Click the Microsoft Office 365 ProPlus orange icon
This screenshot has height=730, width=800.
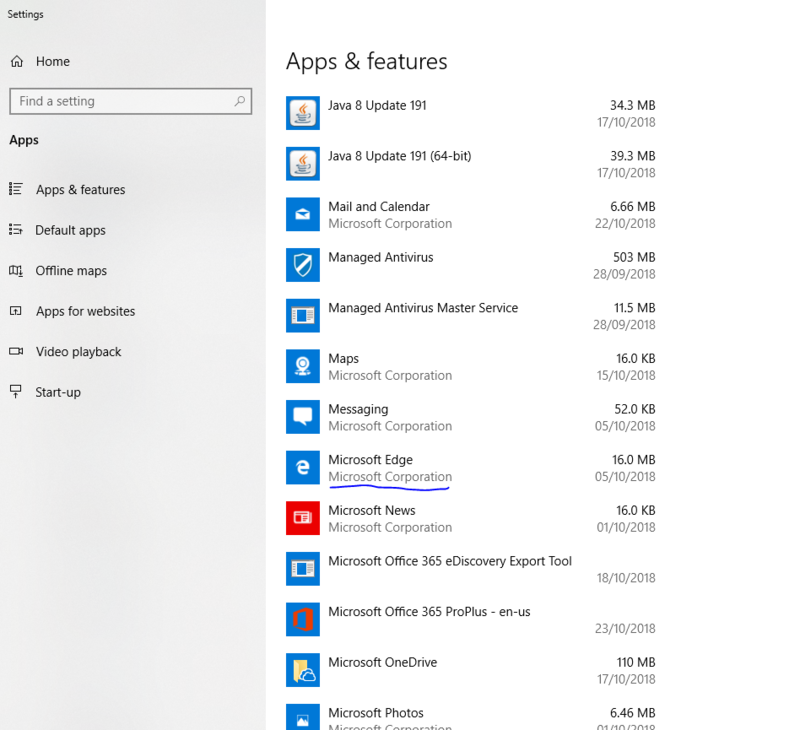coord(303,620)
